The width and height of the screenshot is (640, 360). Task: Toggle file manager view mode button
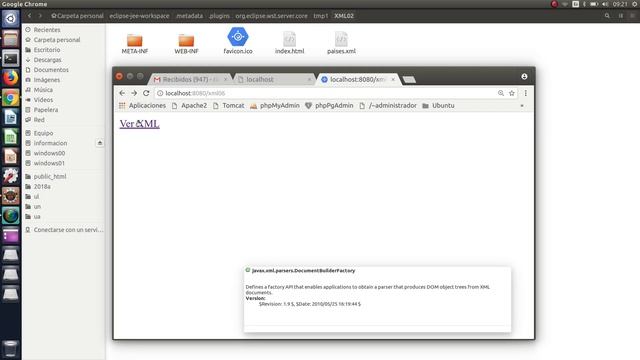point(621,16)
